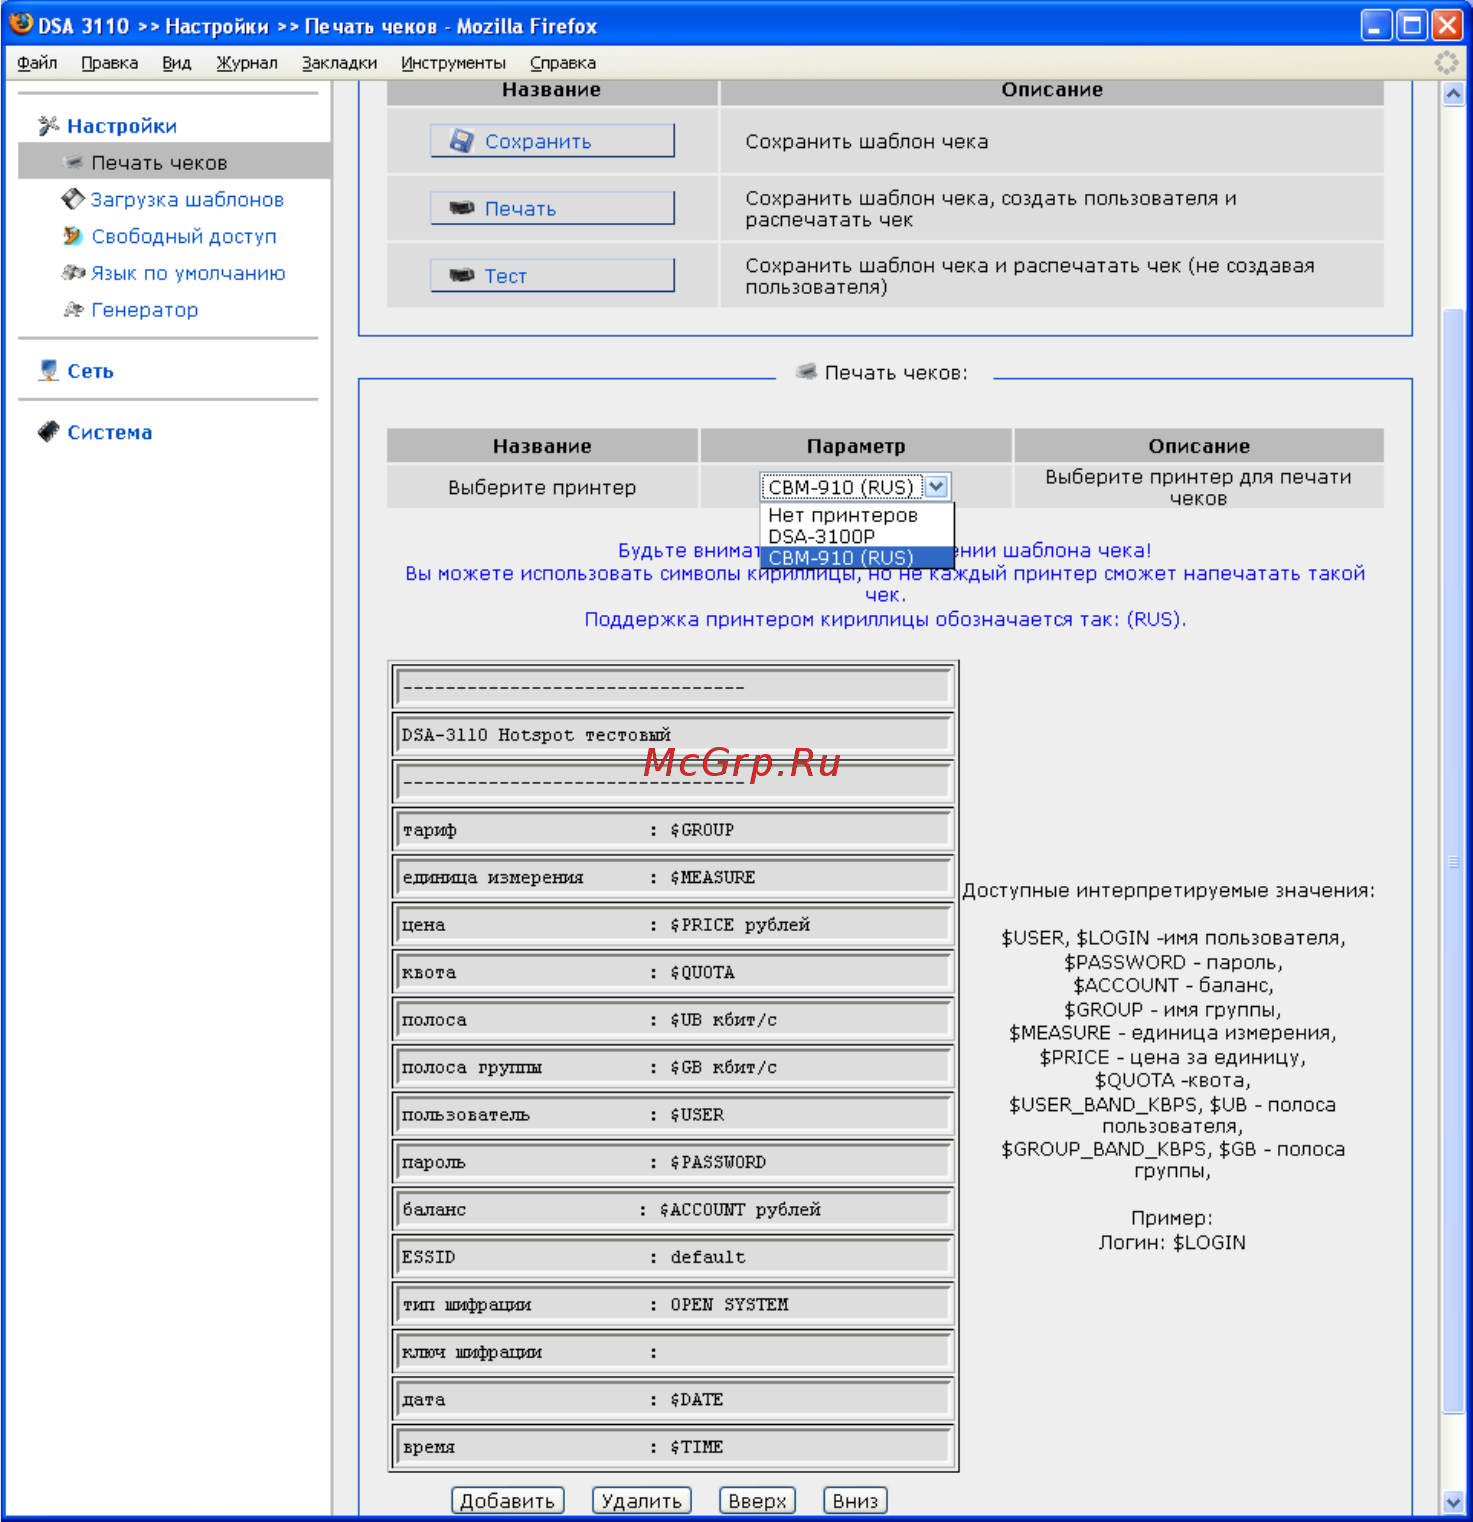
Task: Click the icon beside Язык по умолчанию
Action: 73,272
